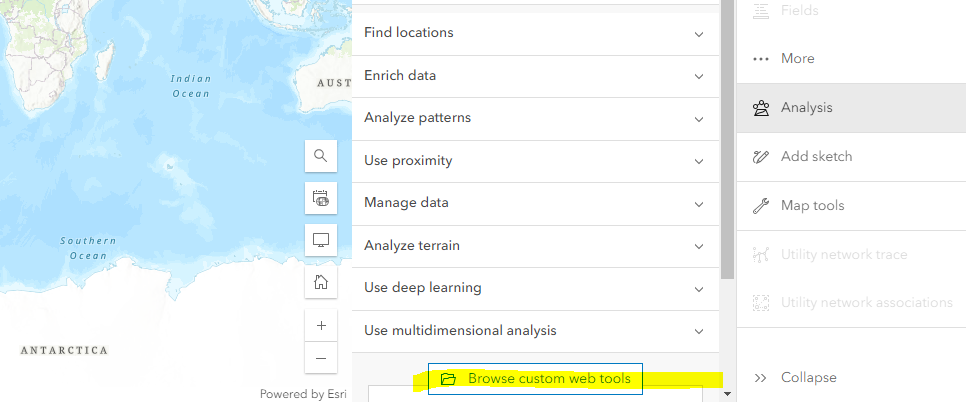Expand the Analyze patterns group
This screenshot has height=402, width=966.
tap(699, 118)
